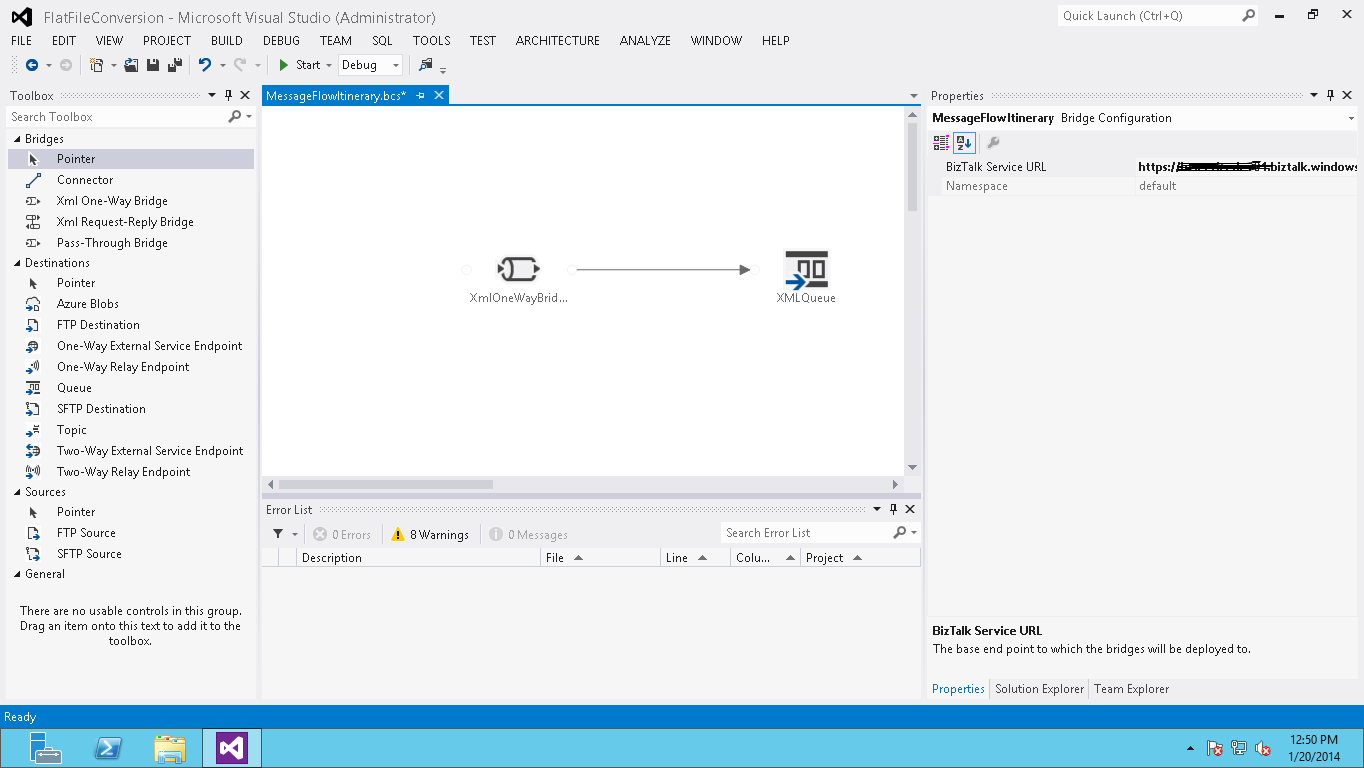Click the Find in Files toolbar icon
Image resolution: width=1364 pixels, height=768 pixels.
426,65
